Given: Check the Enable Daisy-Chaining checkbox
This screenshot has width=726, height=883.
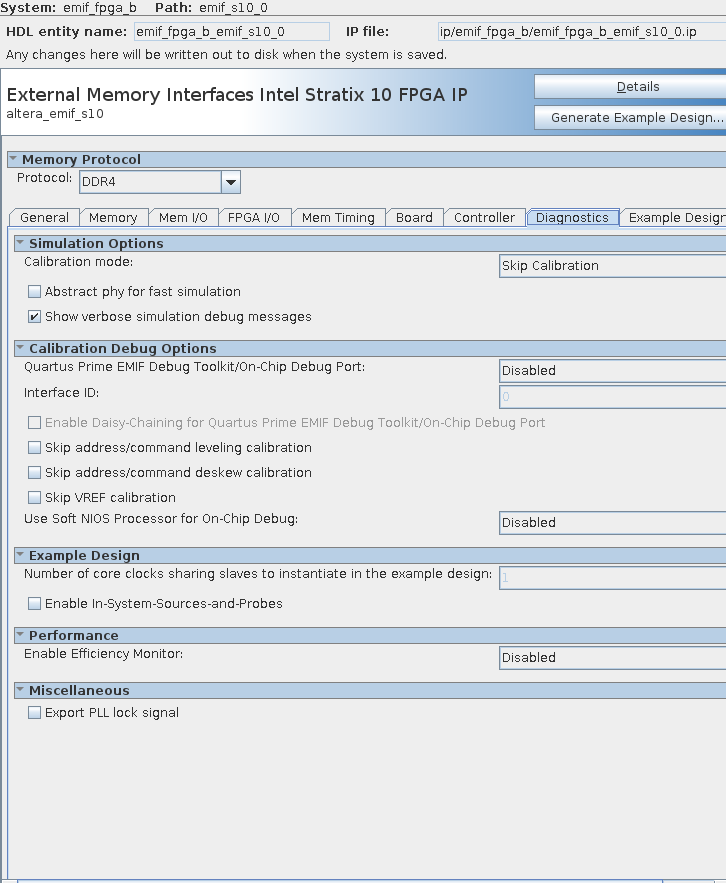Looking at the screenshot, I should click(x=34, y=422).
